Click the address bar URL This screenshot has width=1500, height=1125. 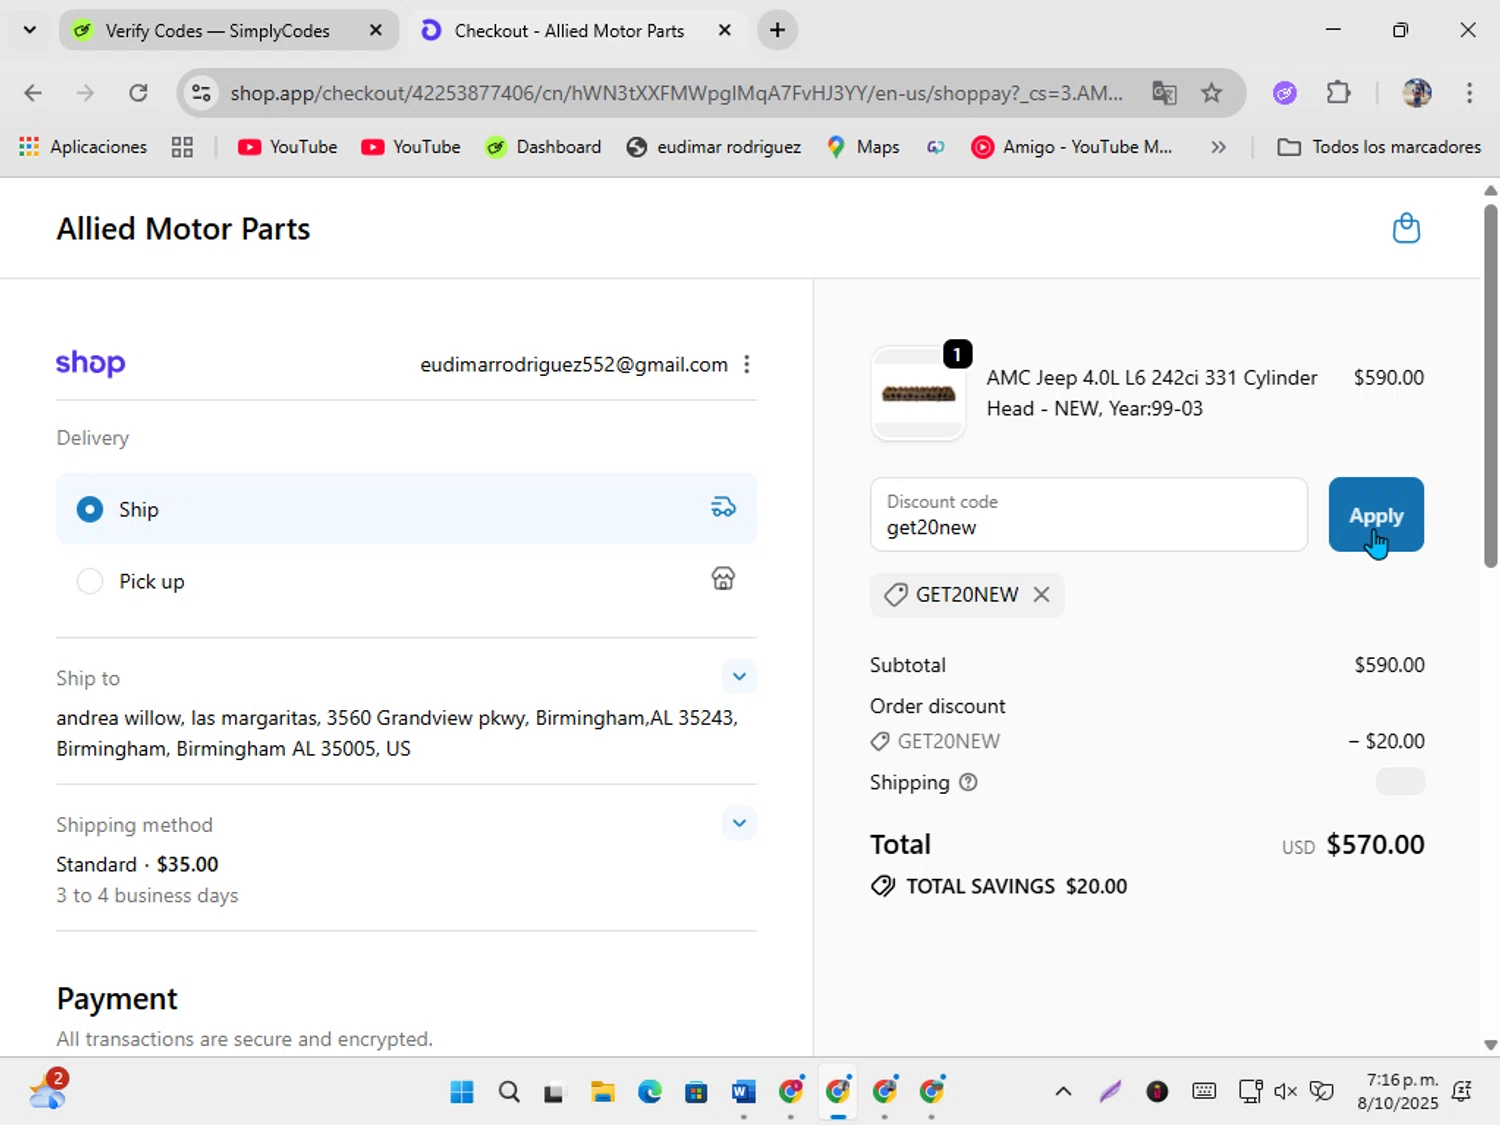pos(676,93)
